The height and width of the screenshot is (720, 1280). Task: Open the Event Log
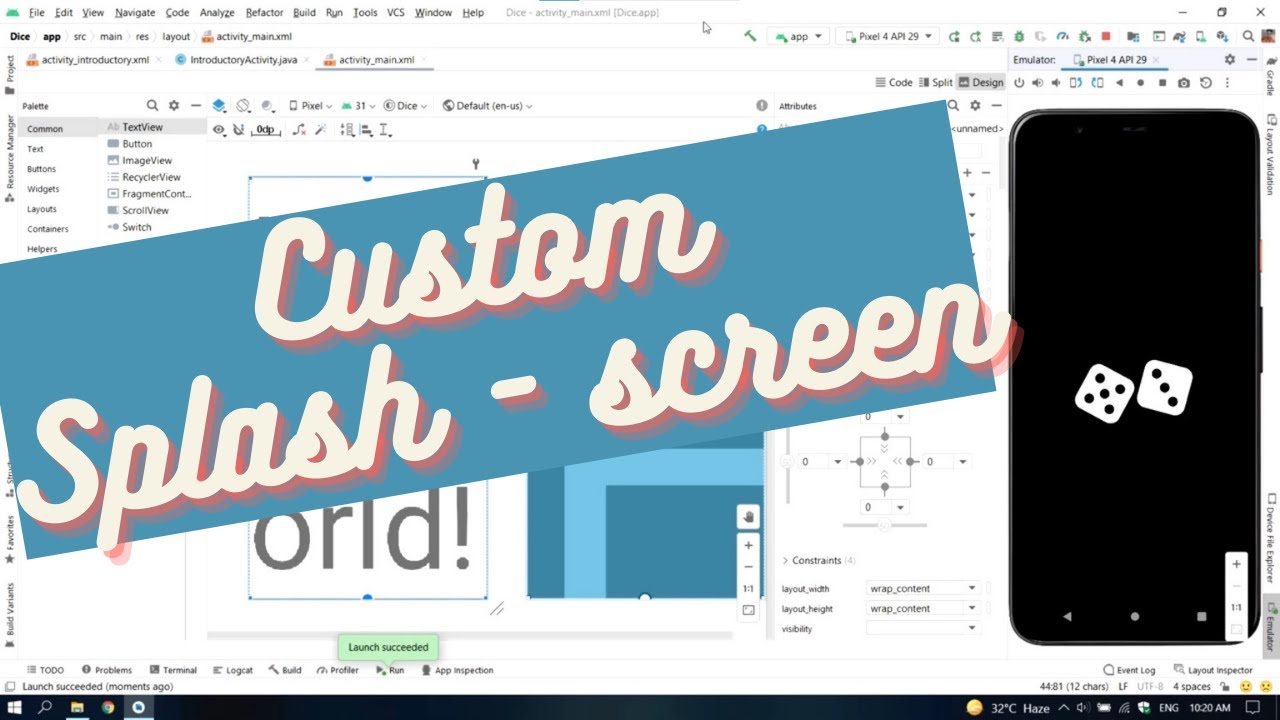[1129, 670]
